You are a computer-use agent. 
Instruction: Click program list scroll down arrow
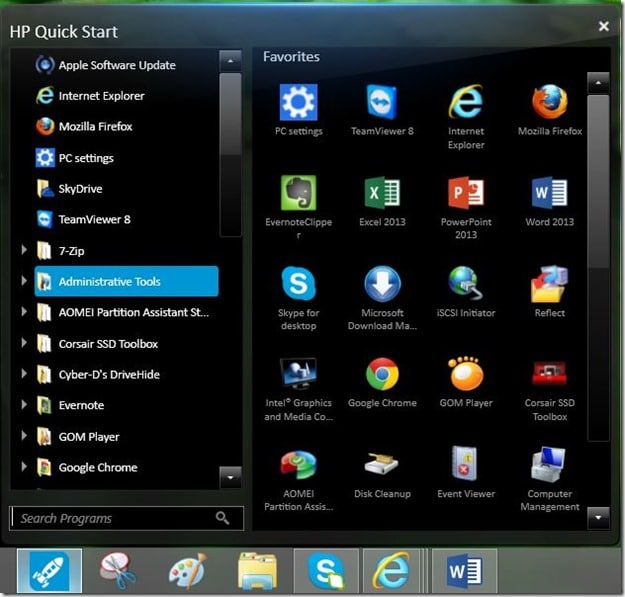tap(230, 477)
